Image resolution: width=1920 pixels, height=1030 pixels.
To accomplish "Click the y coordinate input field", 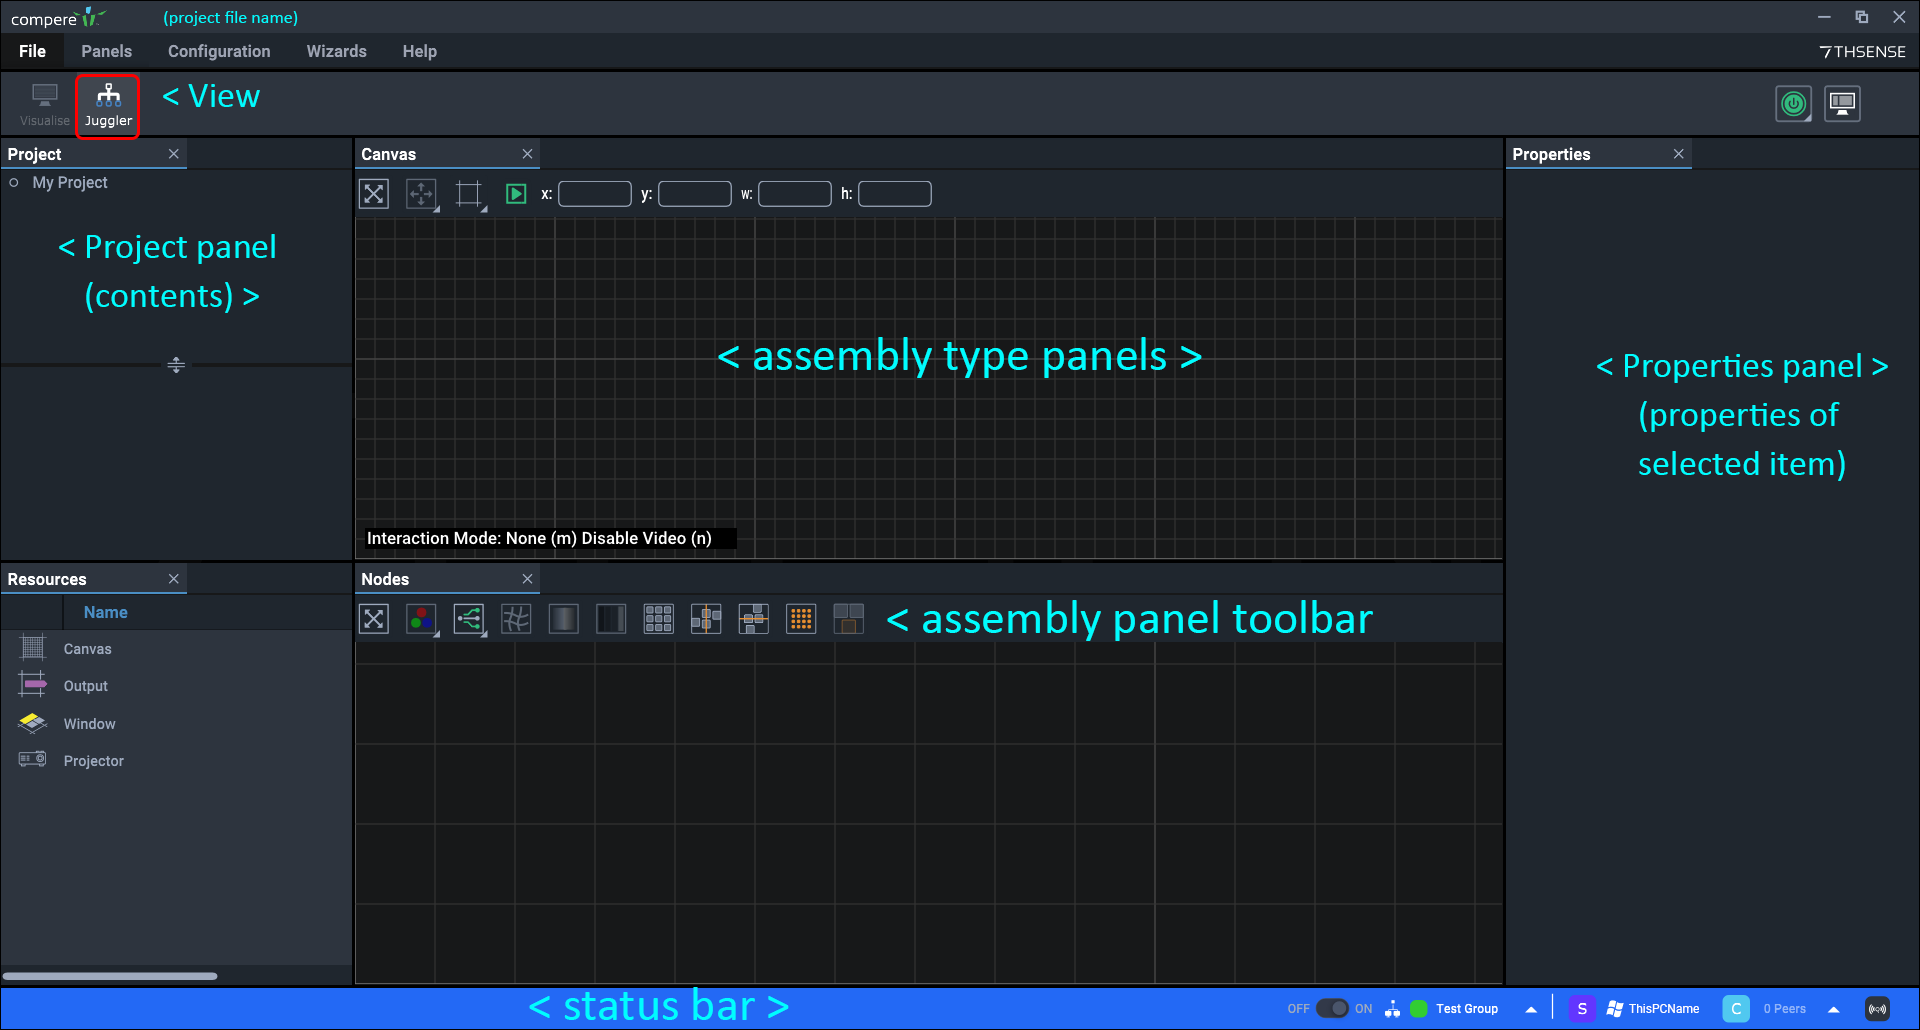I will tap(695, 194).
